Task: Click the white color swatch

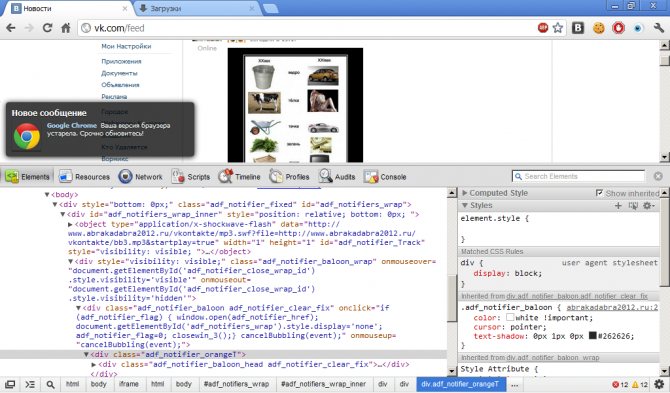Action: (510, 317)
